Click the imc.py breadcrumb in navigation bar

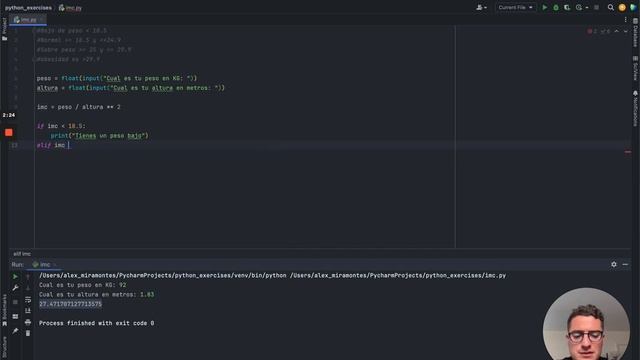tap(70, 8)
